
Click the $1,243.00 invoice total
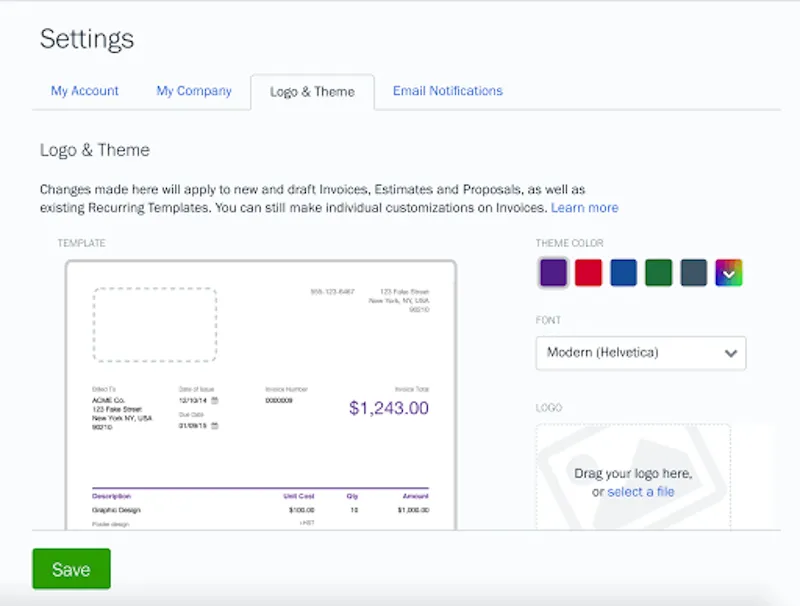[x=388, y=408]
